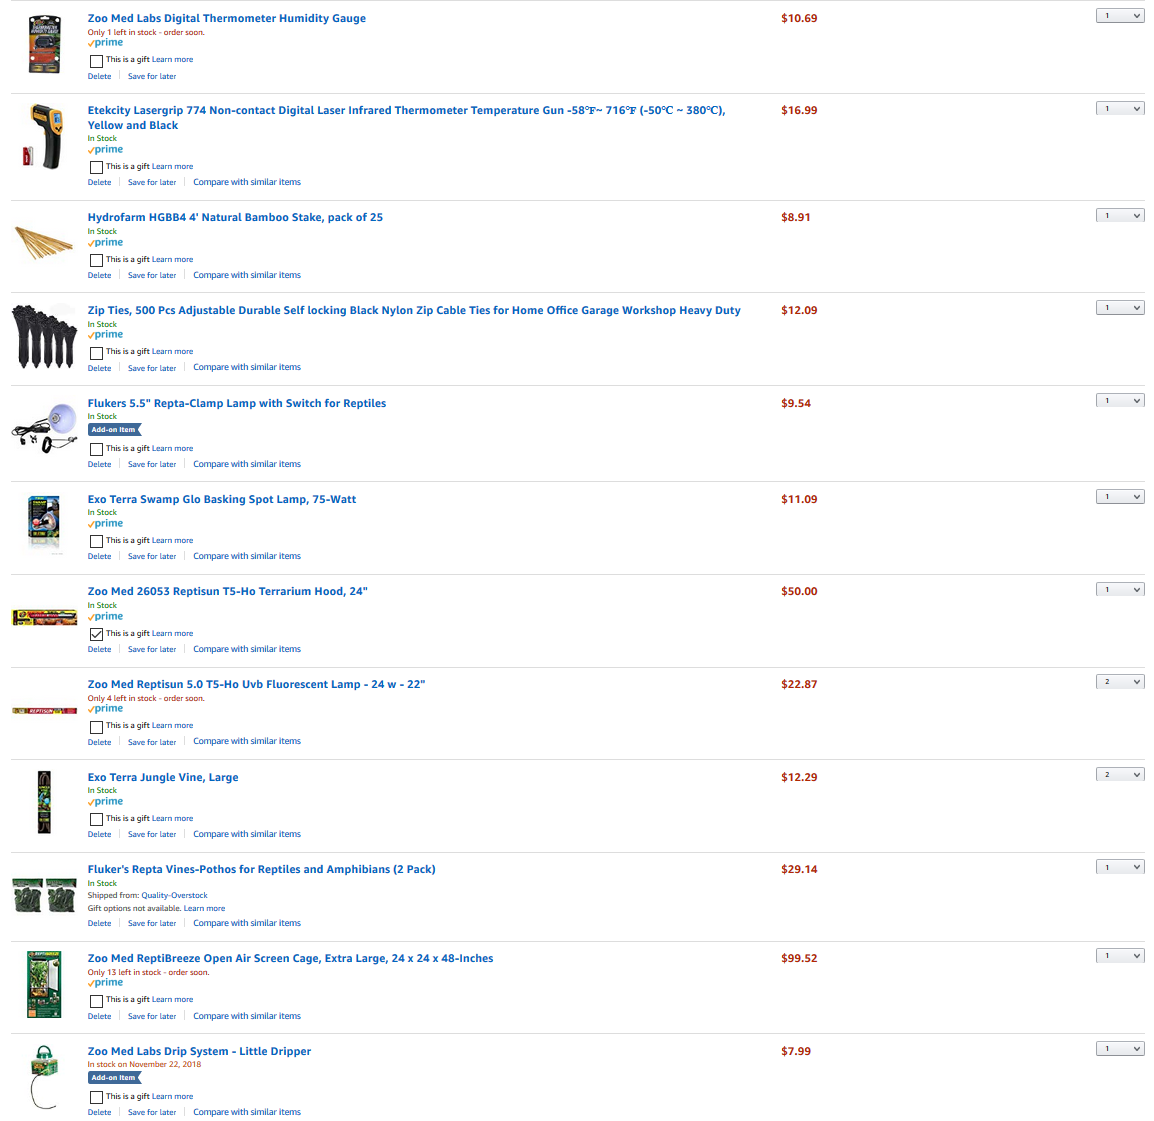The width and height of the screenshot is (1154, 1121).
Task: Open the Flukers clamp lamp thumbnail
Action: click(x=44, y=428)
